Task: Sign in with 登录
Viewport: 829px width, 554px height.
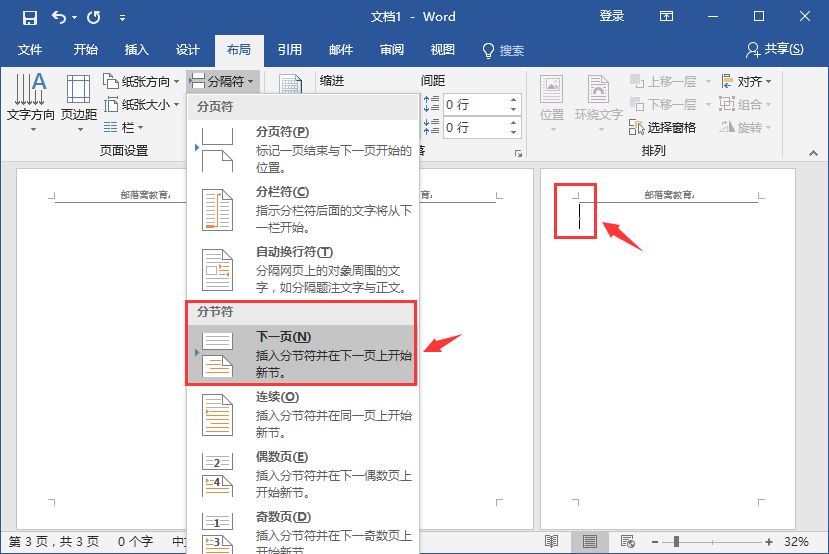Action: (612, 16)
